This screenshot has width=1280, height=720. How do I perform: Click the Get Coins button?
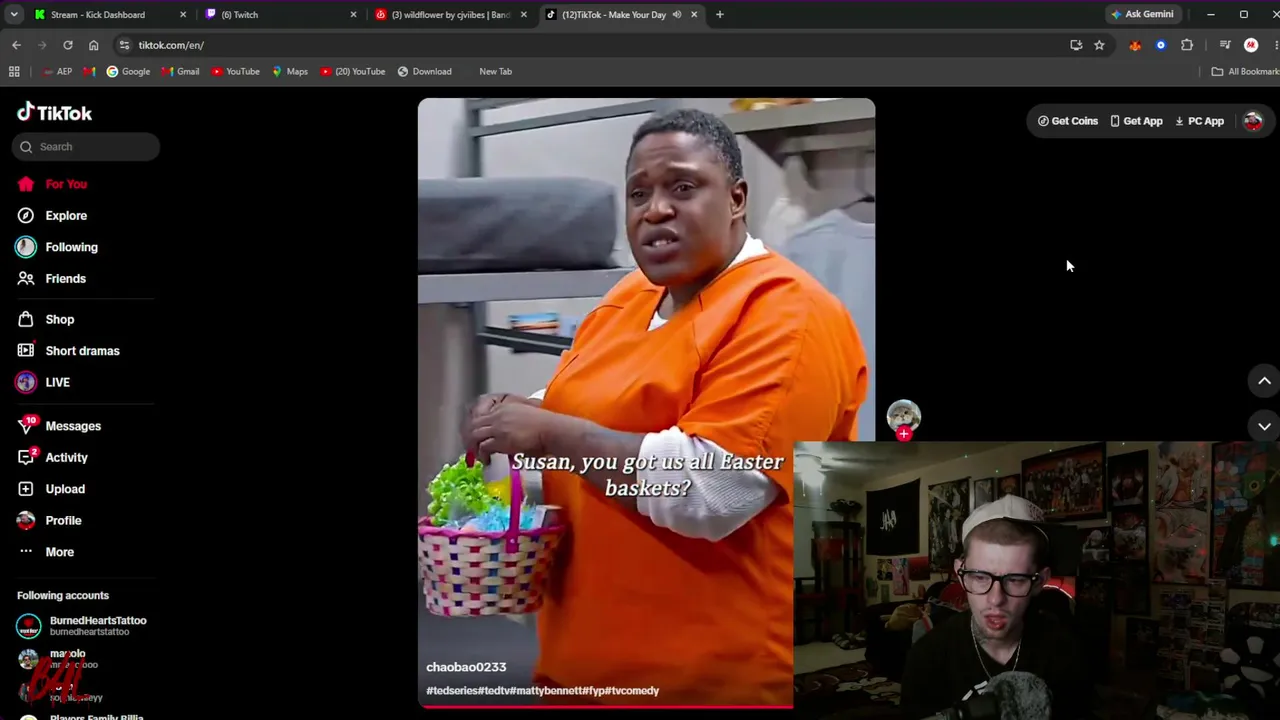point(1068,121)
